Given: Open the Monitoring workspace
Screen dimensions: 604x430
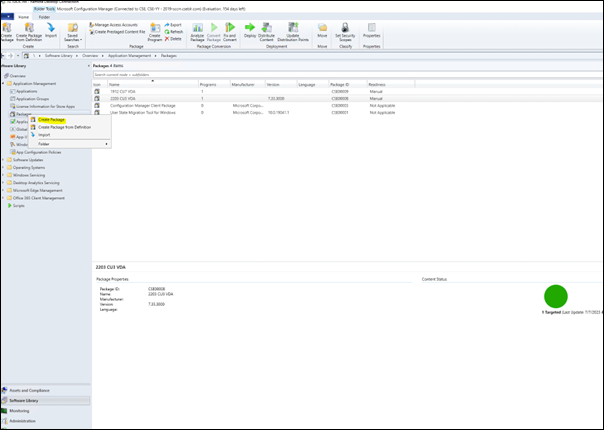Looking at the screenshot, I should 20,410.
